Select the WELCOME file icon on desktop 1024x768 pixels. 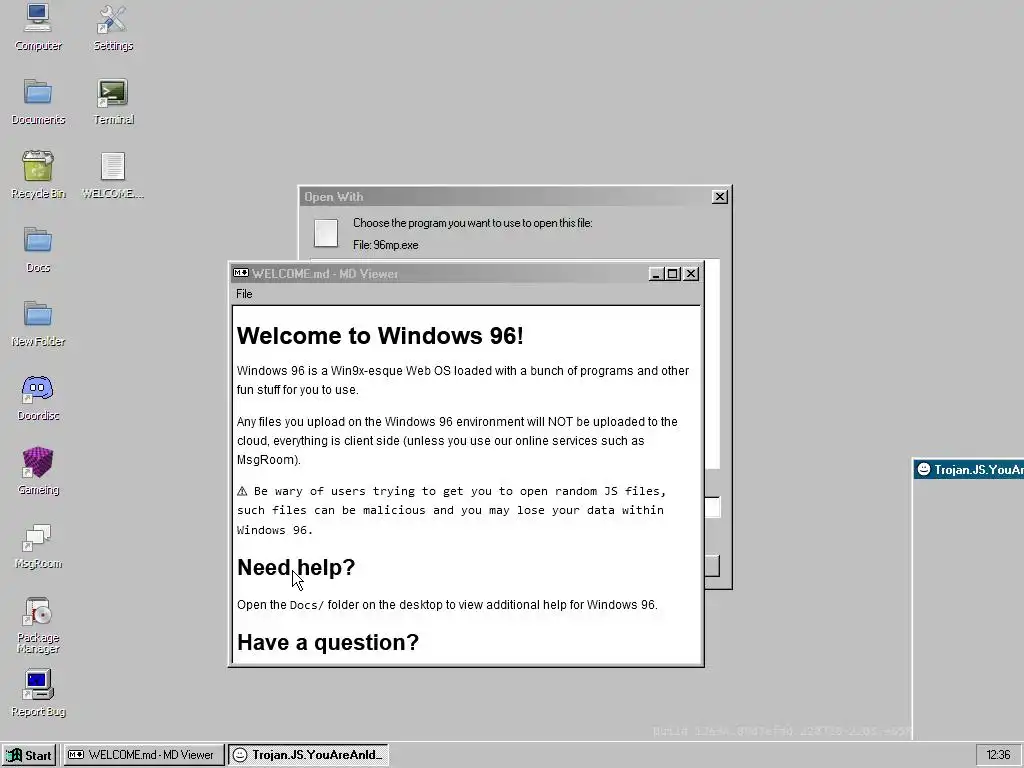(x=113, y=175)
